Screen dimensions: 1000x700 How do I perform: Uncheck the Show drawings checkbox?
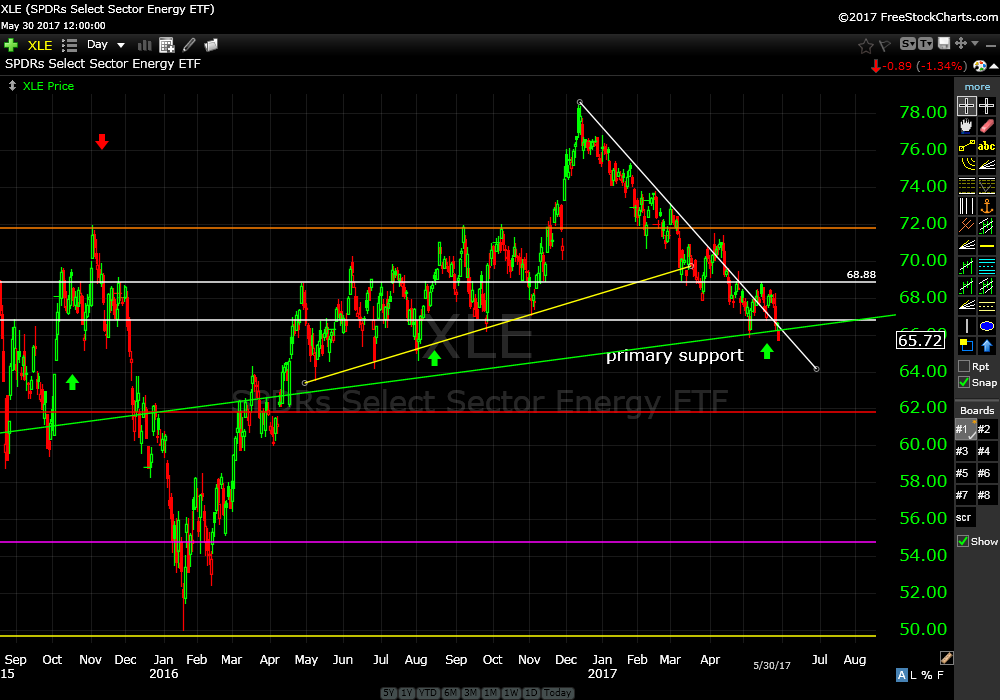[x=964, y=541]
